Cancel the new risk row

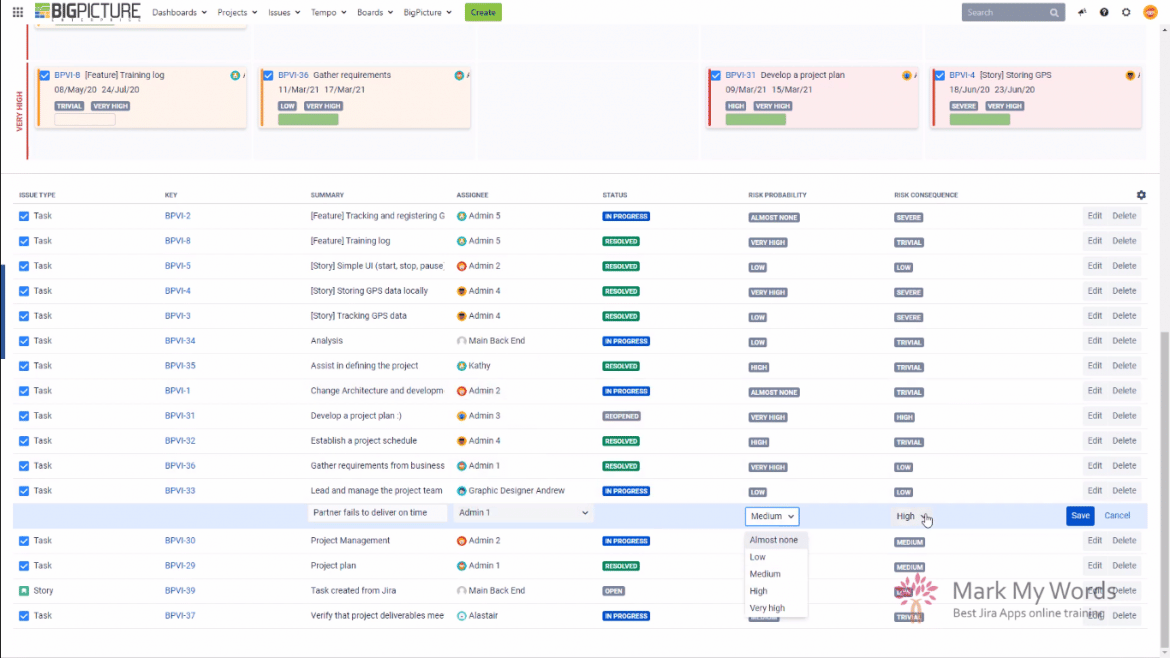click(1117, 516)
